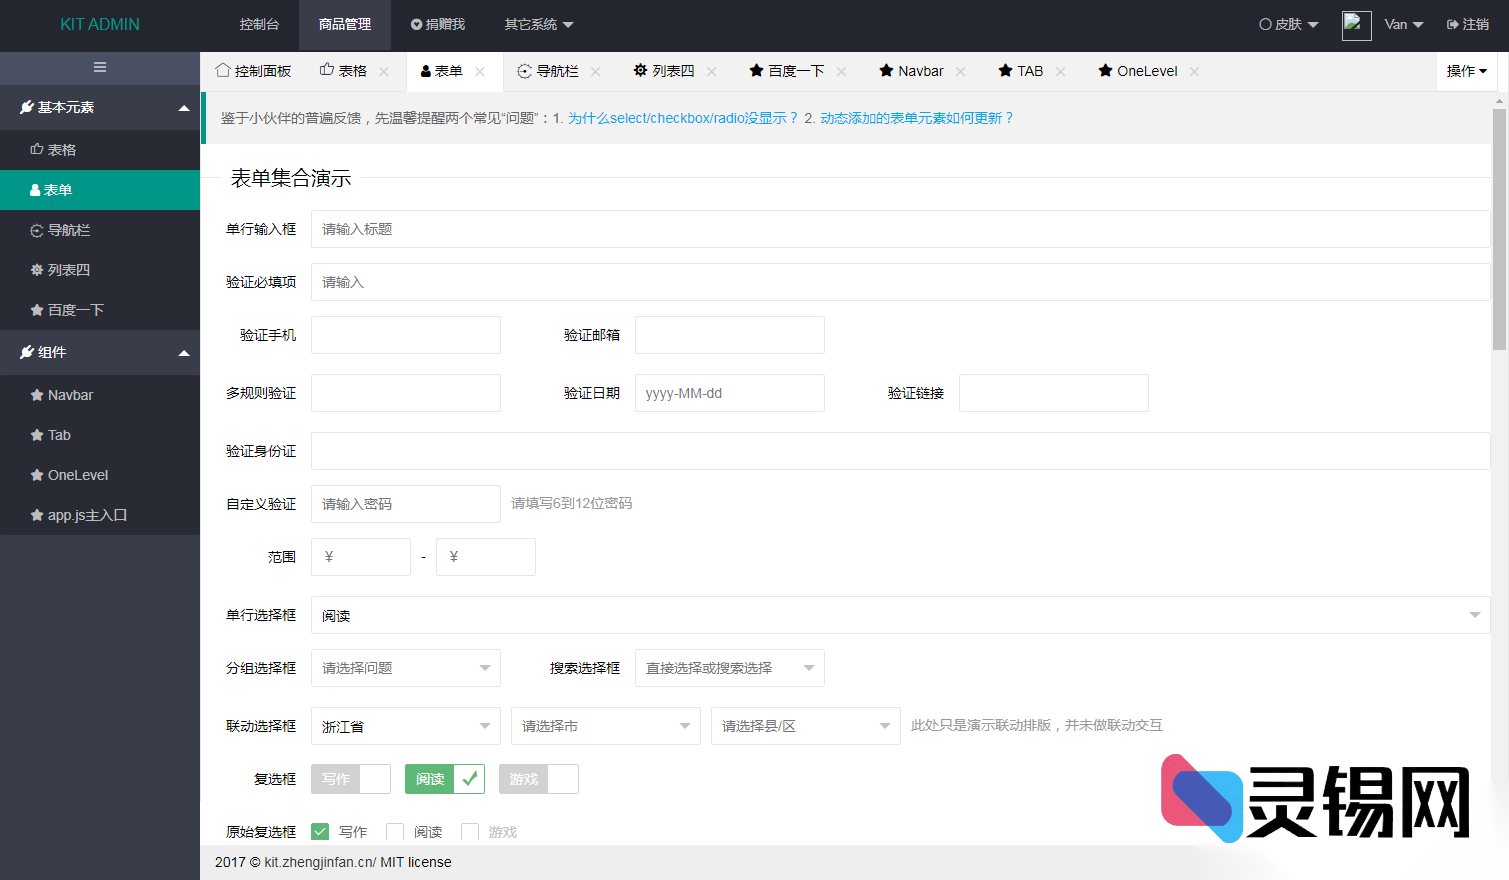Uncheck 写作 in the 原始复选框 row
This screenshot has width=1509, height=880.
pos(320,831)
